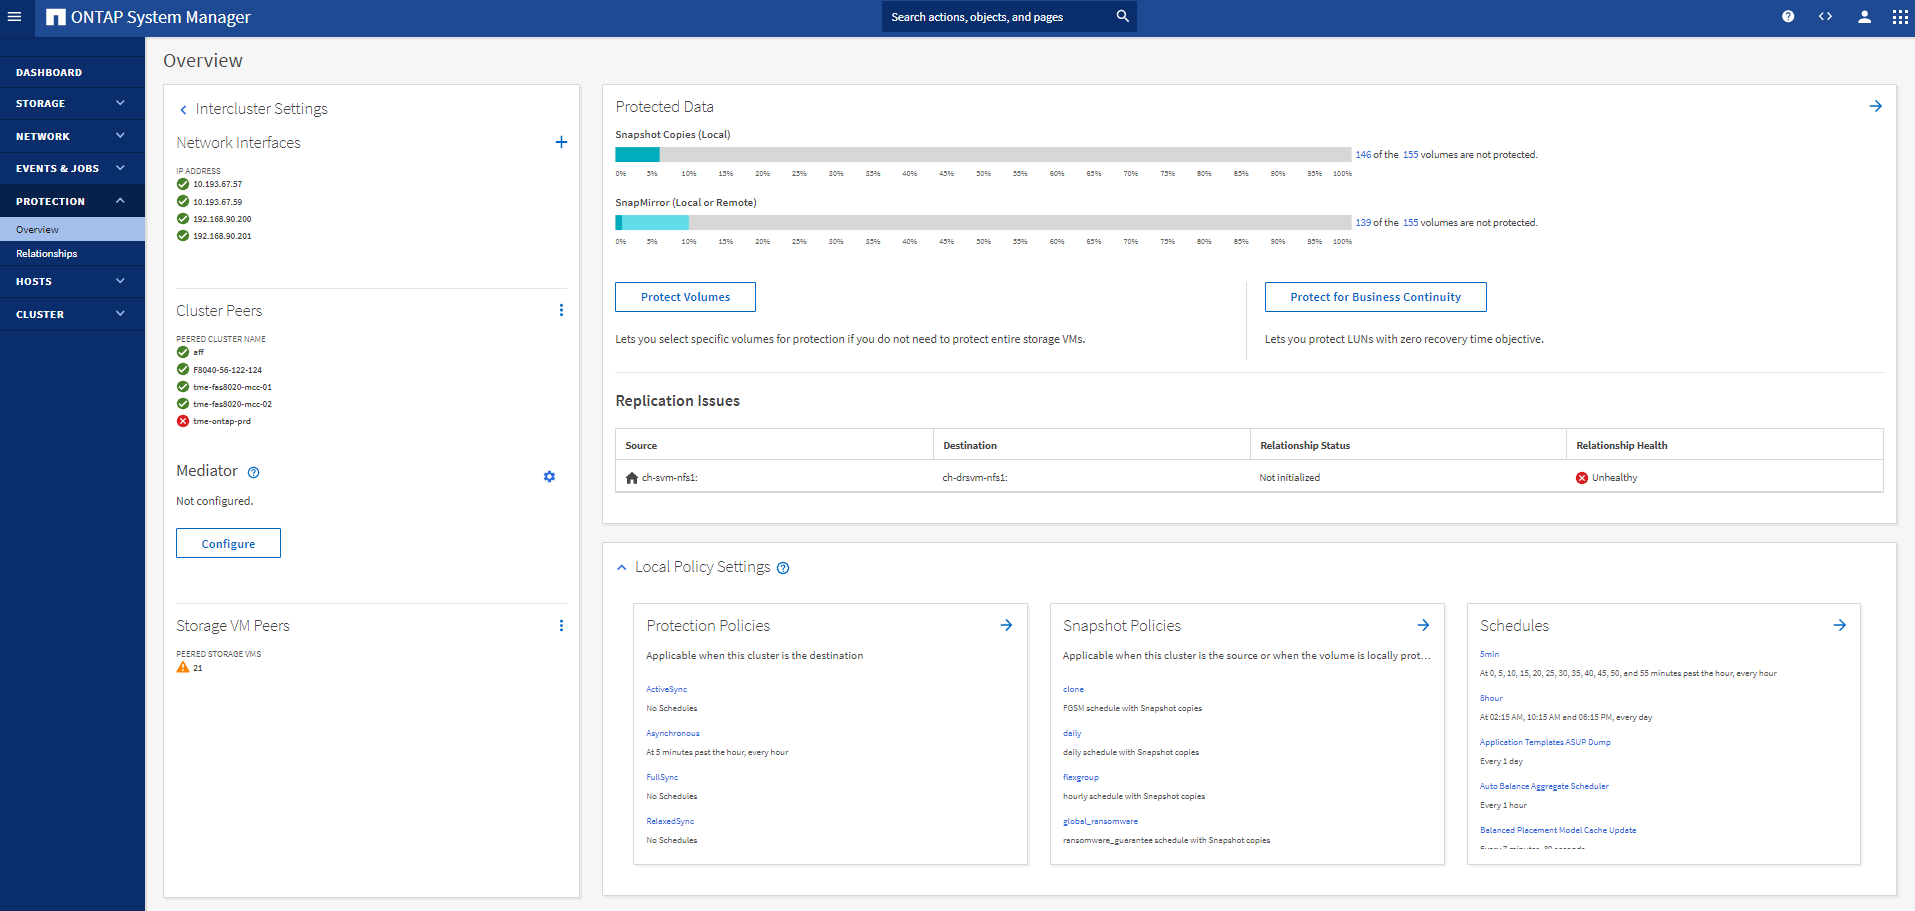Click green check icon for aff peer

183,352
